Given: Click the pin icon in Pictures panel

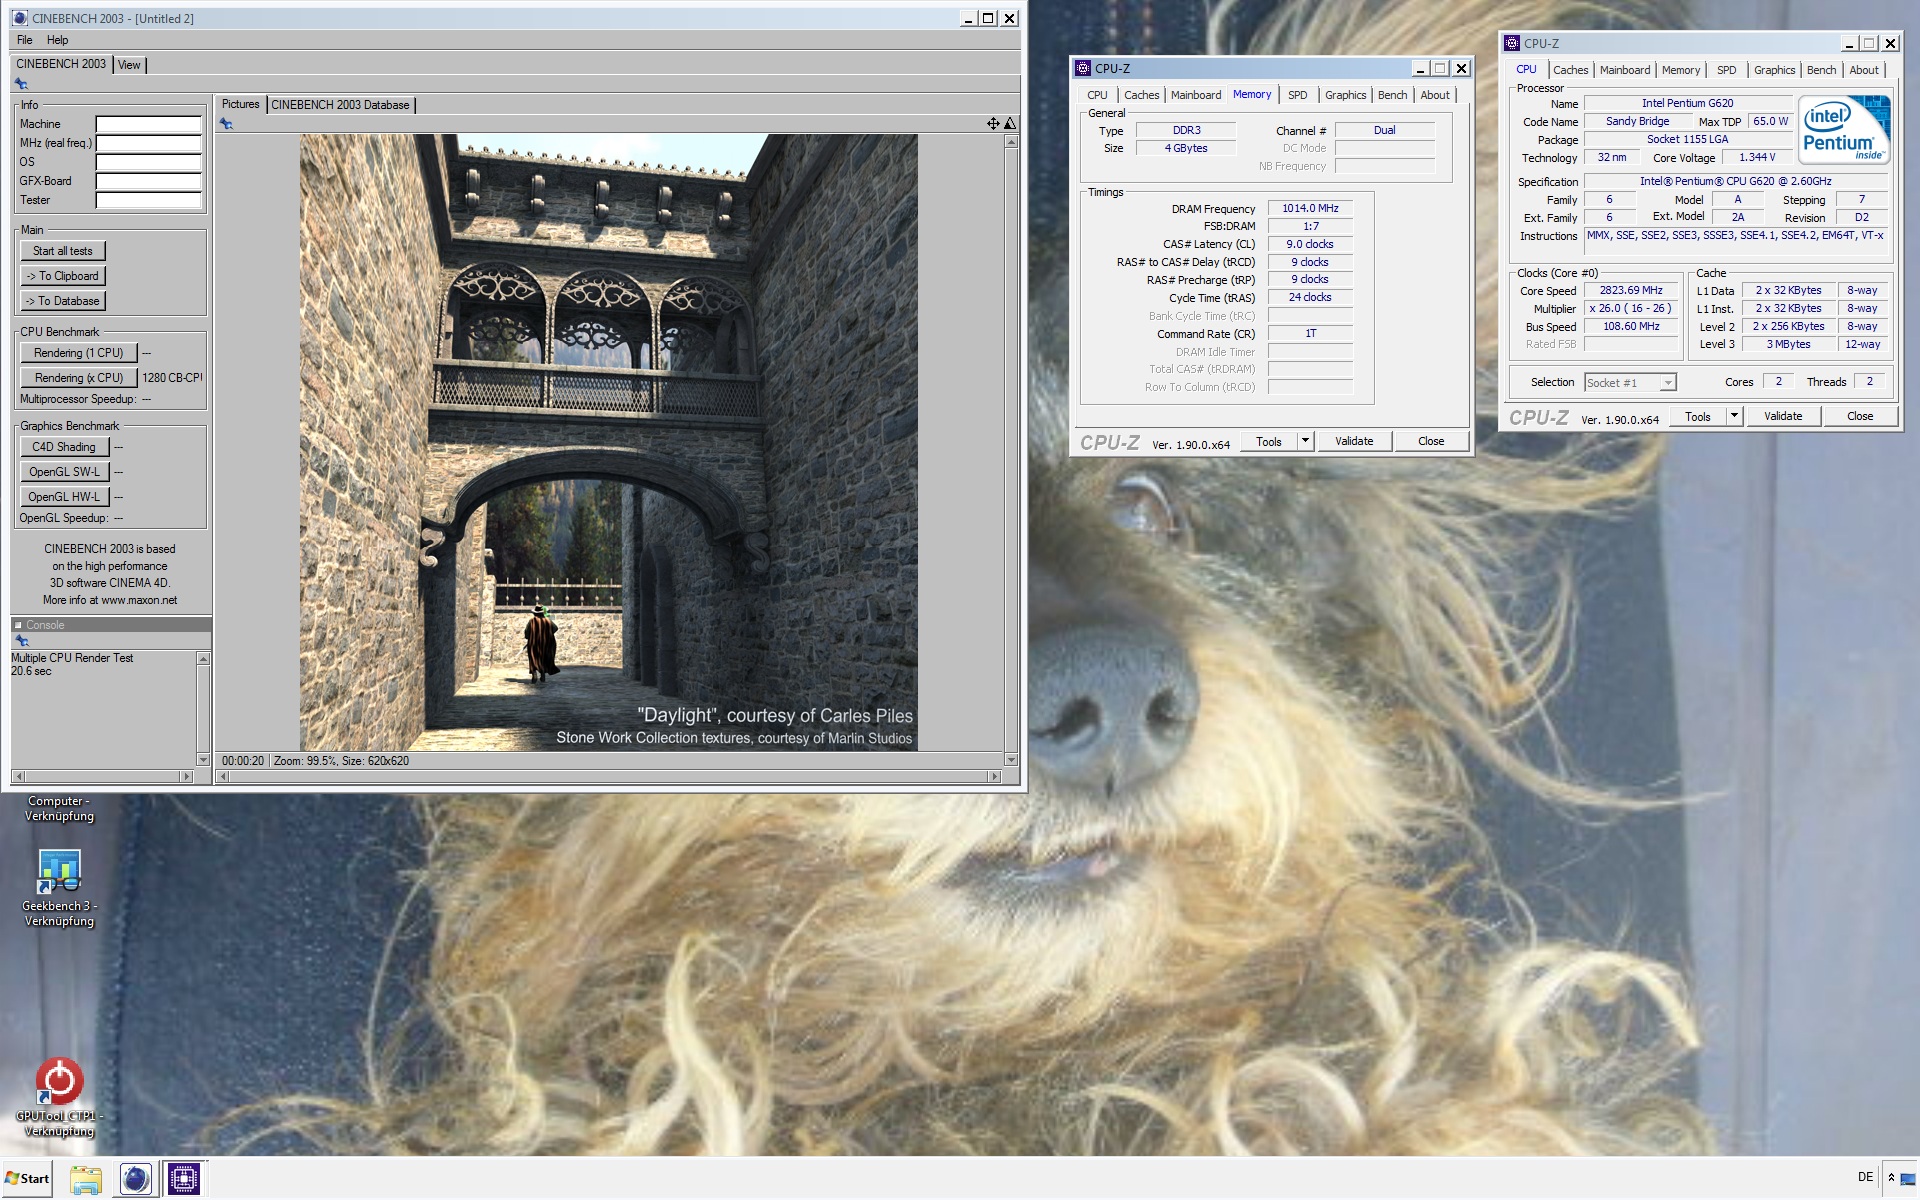Looking at the screenshot, I should point(226,124).
